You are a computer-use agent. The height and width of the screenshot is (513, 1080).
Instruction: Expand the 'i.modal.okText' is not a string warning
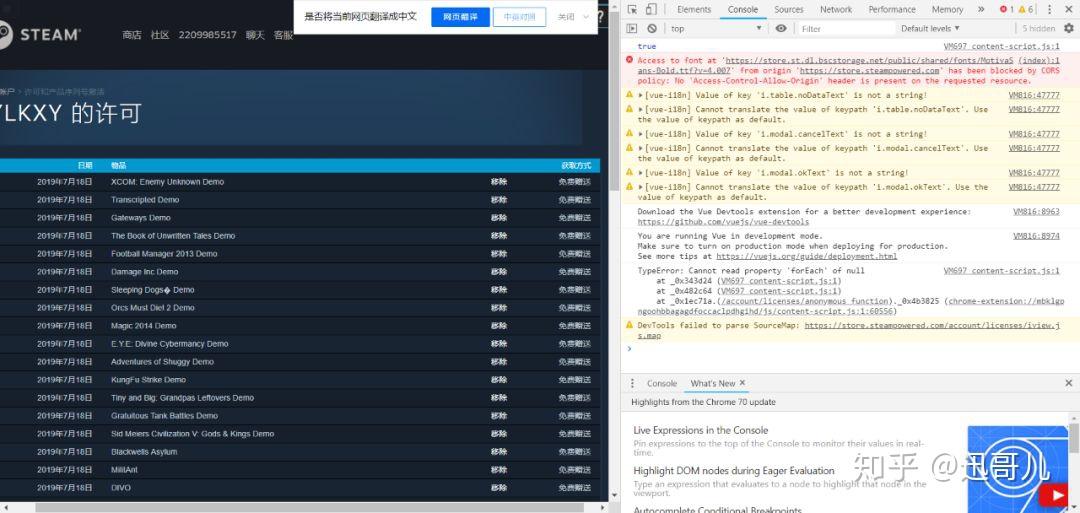641,173
